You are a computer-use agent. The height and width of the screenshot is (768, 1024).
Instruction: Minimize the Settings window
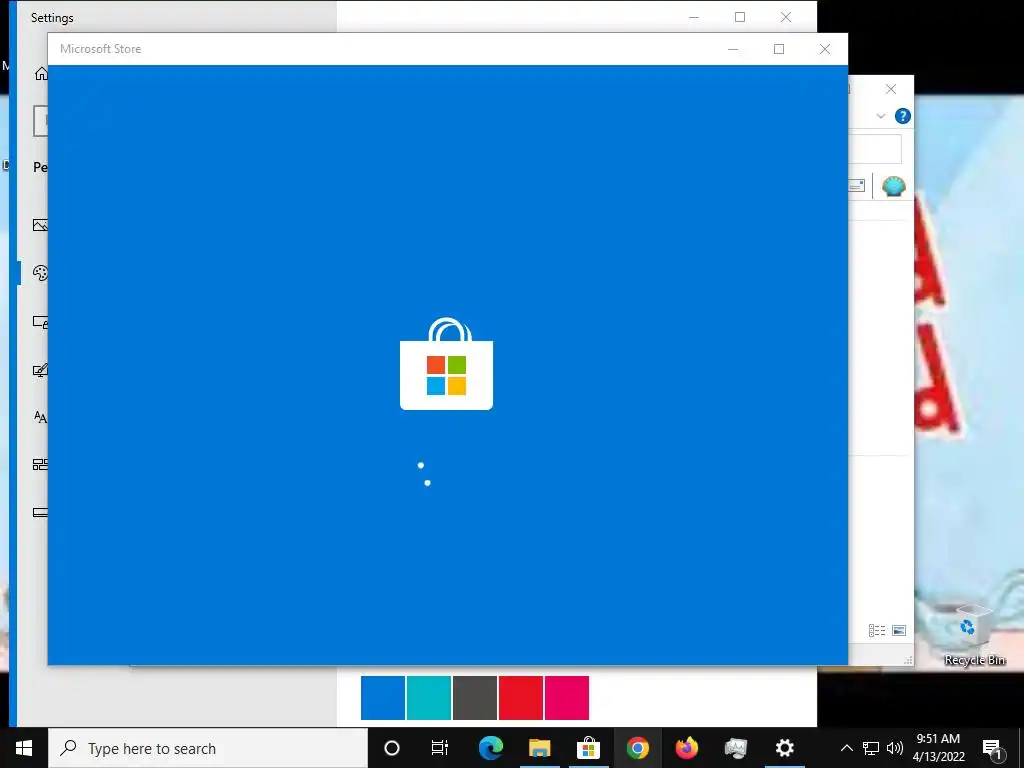point(694,17)
